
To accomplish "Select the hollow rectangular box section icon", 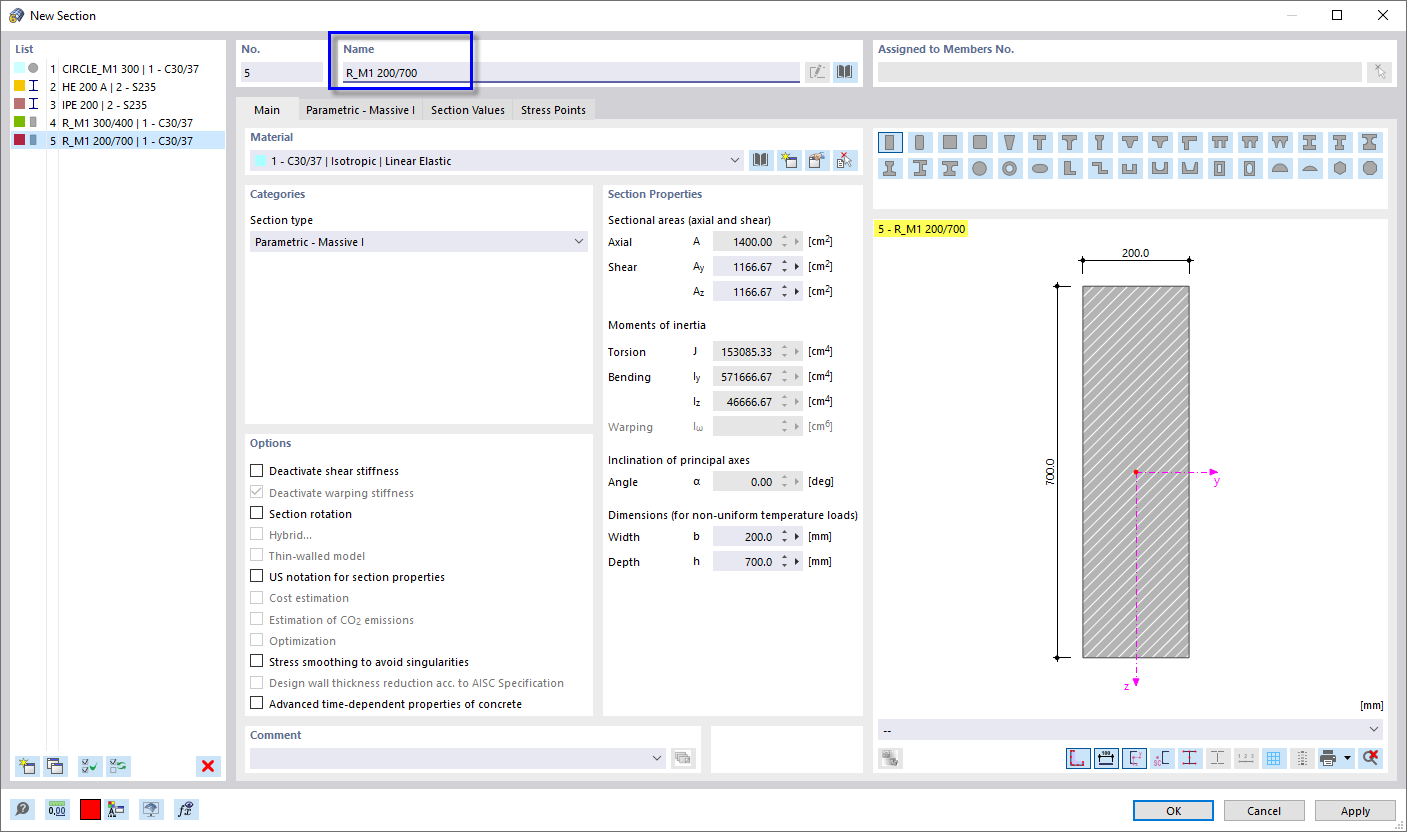I will tap(1220, 168).
